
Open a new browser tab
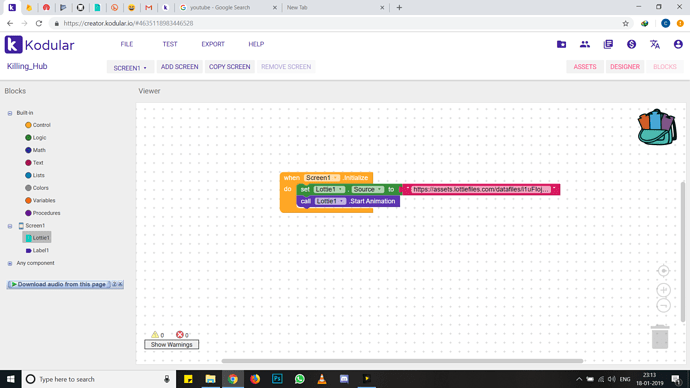tap(399, 7)
